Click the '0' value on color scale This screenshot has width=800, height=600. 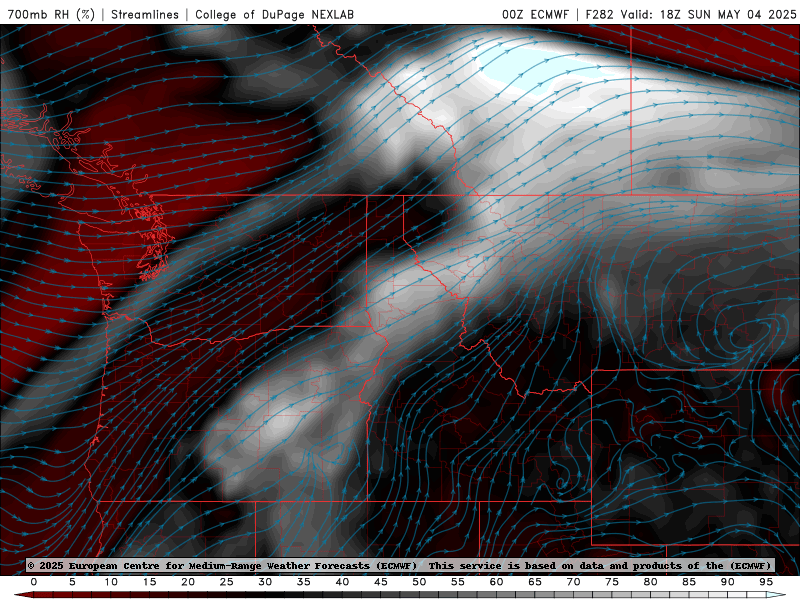(x=34, y=582)
